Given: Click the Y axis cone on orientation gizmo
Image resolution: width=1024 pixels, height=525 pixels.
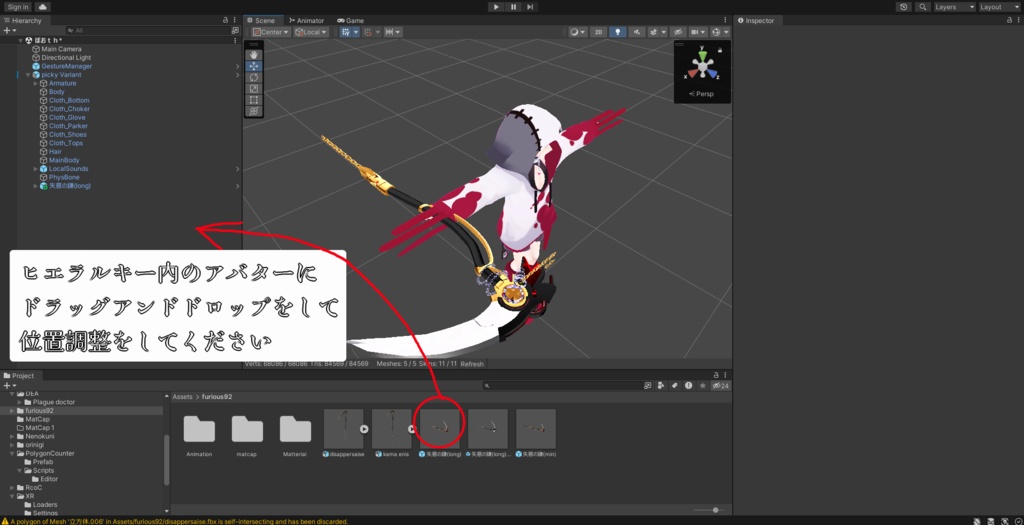Looking at the screenshot, I should coord(703,54).
